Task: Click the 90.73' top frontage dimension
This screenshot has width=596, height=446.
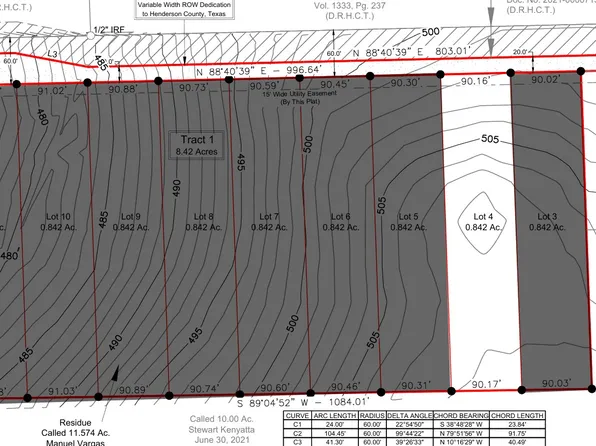Action: pos(193,87)
